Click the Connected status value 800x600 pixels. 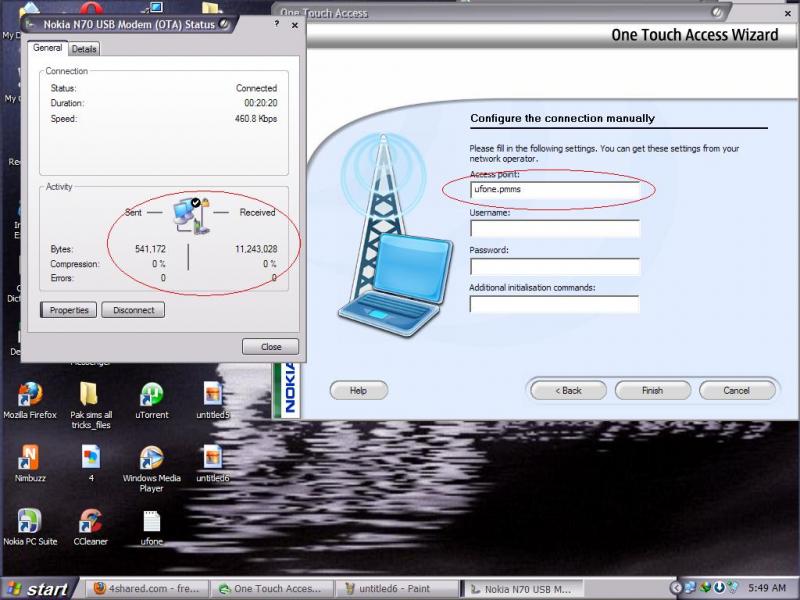(x=256, y=88)
